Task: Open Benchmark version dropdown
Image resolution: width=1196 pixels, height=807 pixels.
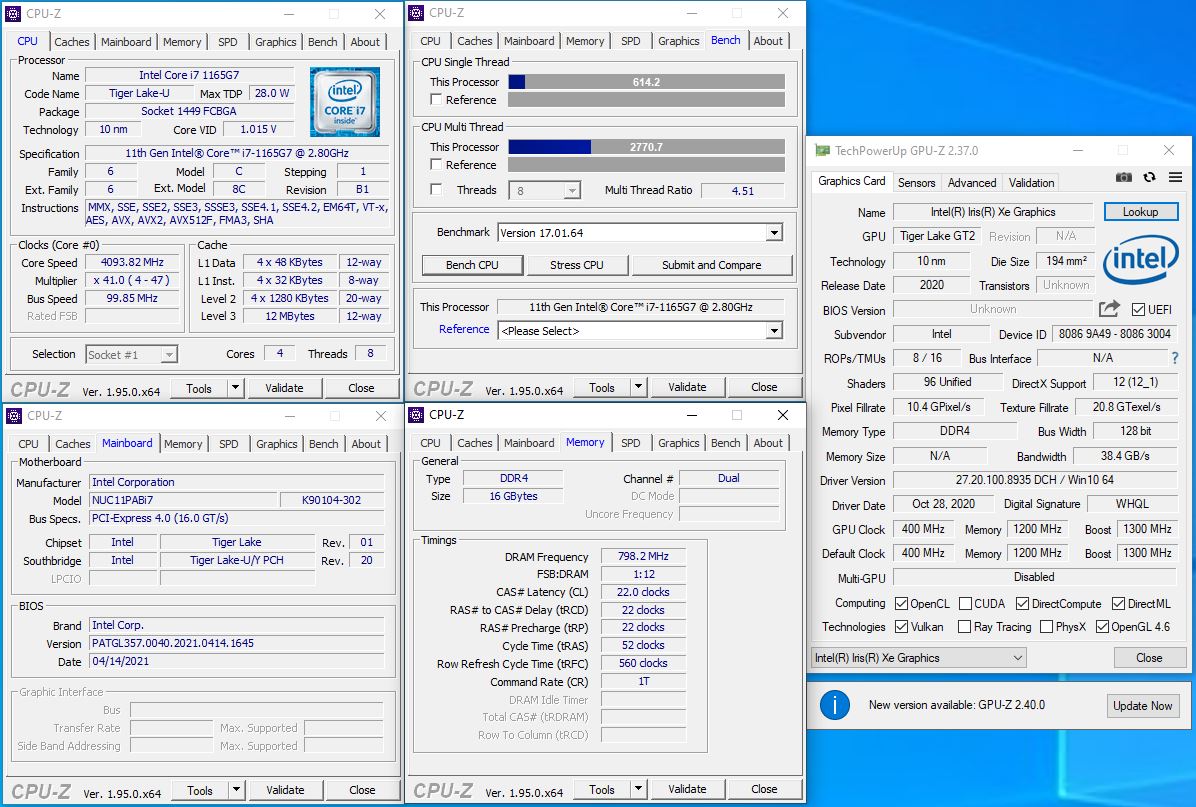Action: point(774,233)
